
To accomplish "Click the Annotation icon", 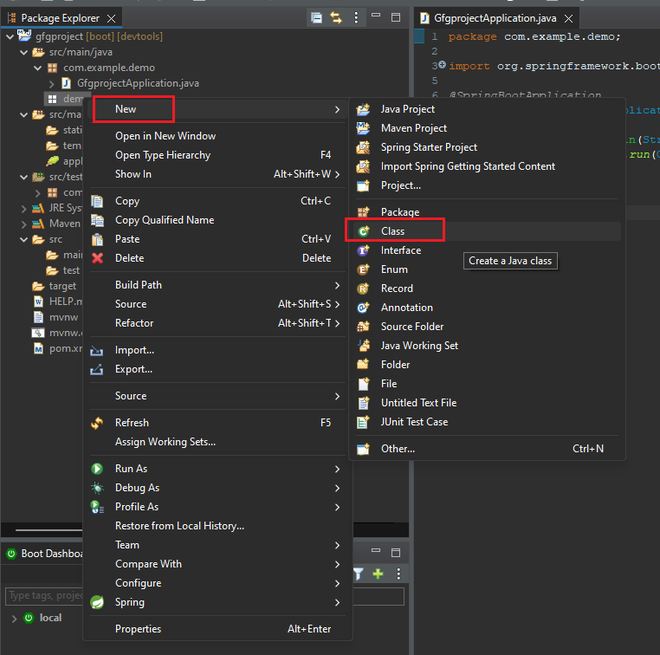I will [363, 308].
